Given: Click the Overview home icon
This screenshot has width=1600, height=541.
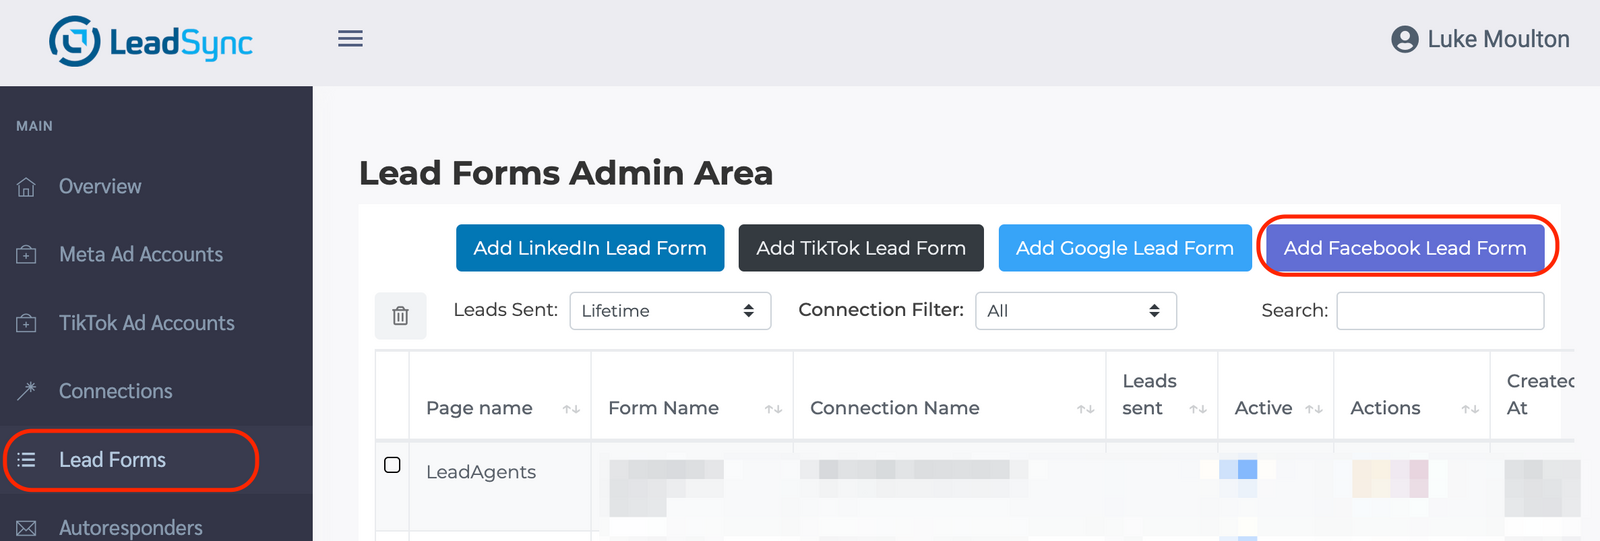Looking at the screenshot, I should (27, 187).
